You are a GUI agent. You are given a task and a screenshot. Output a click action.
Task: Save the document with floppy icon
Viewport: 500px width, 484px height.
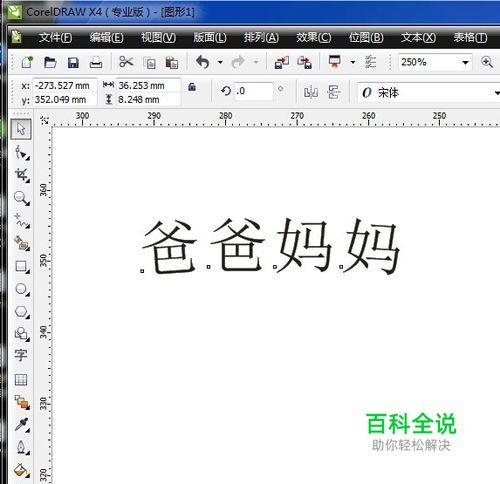(73, 62)
